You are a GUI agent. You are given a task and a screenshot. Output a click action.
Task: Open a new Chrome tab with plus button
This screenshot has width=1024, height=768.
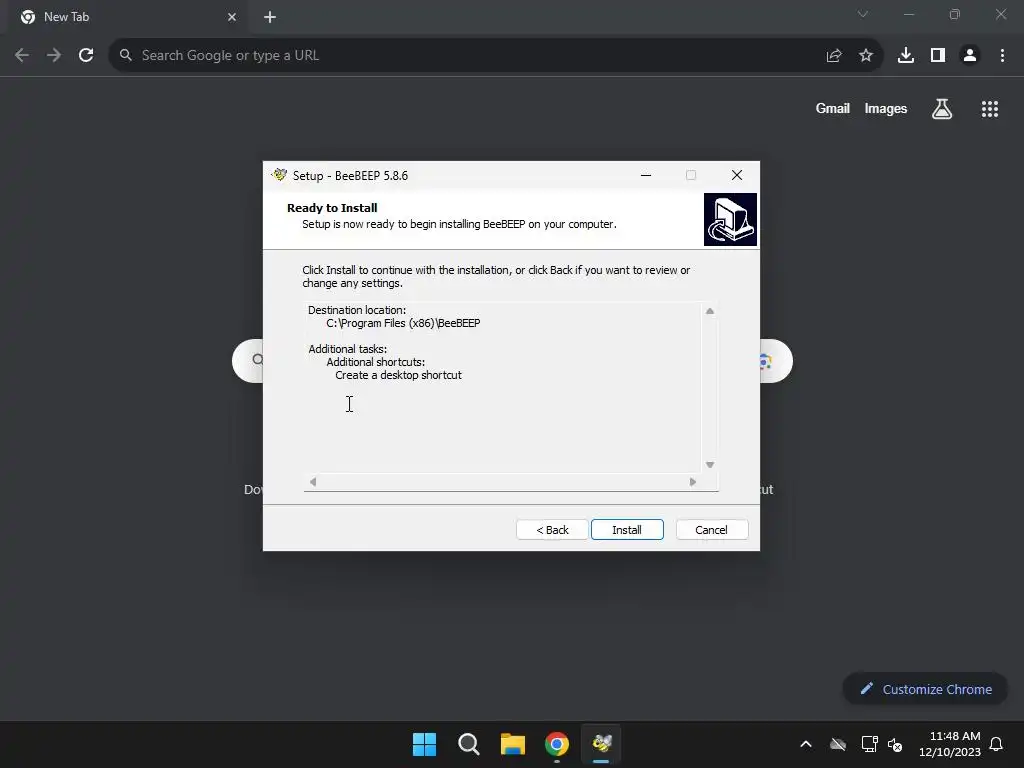[x=270, y=17]
